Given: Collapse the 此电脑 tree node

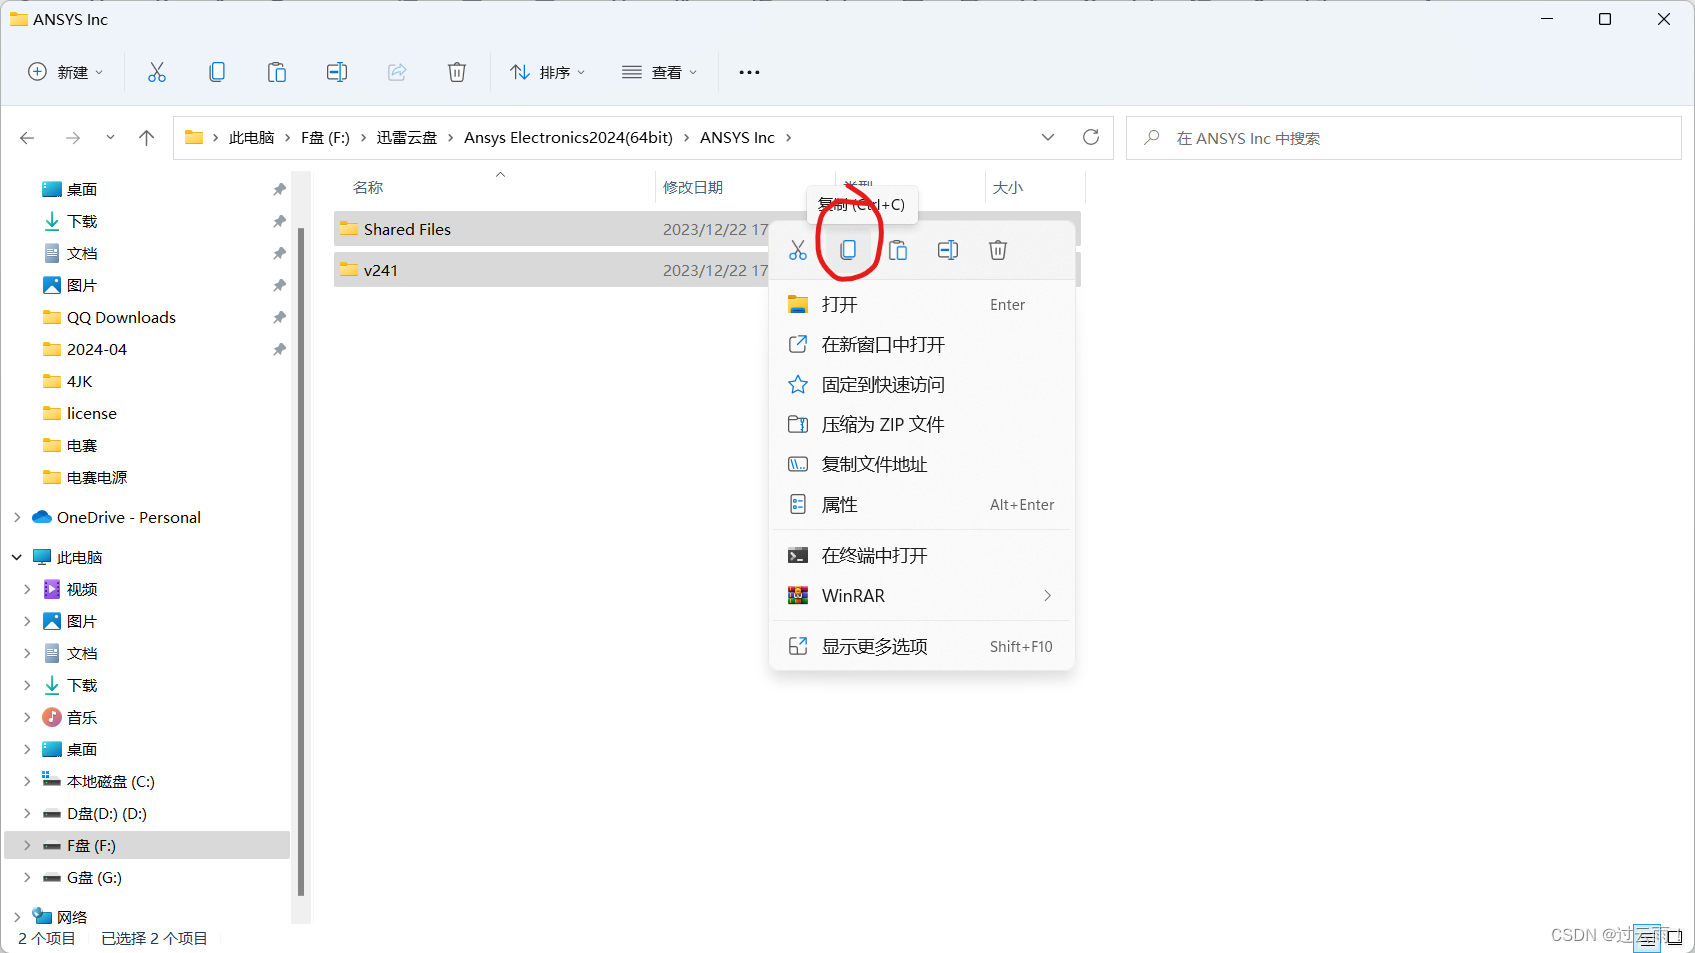Looking at the screenshot, I should [16, 556].
